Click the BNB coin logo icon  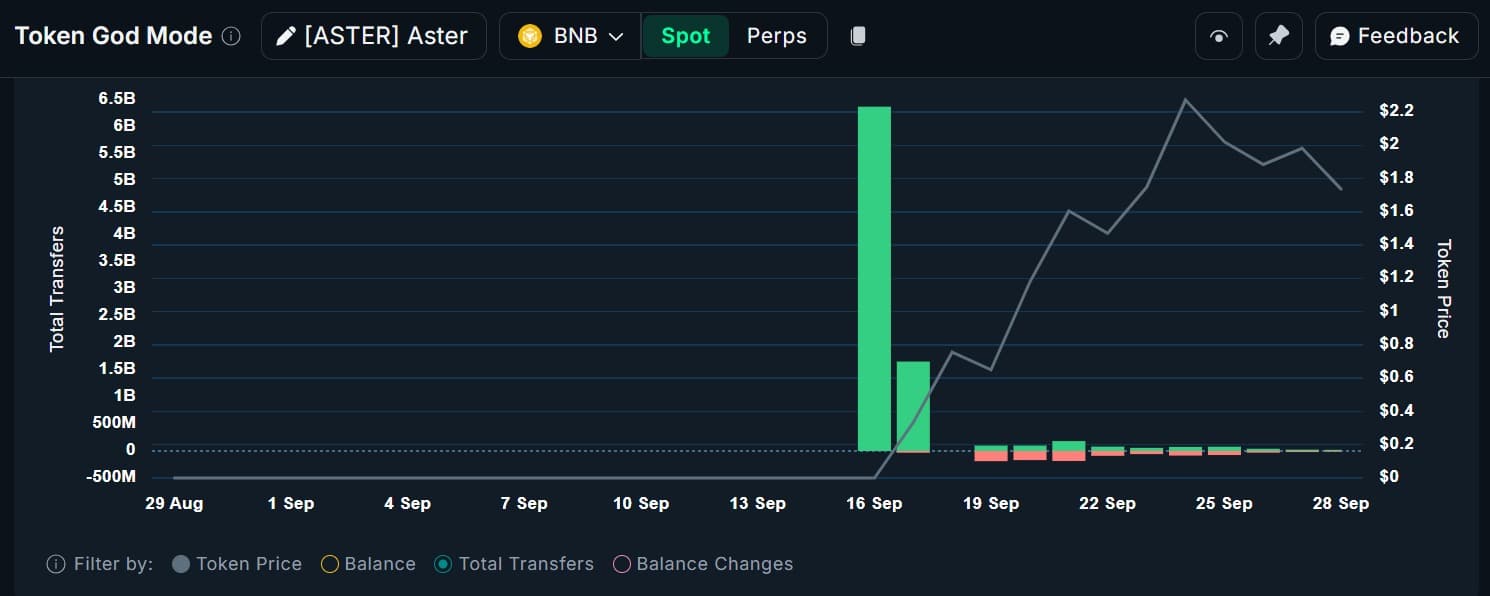530,36
